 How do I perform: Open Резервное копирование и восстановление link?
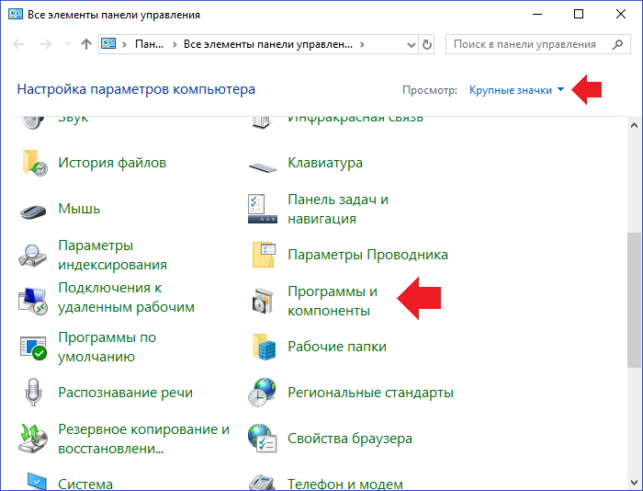click(x=144, y=439)
